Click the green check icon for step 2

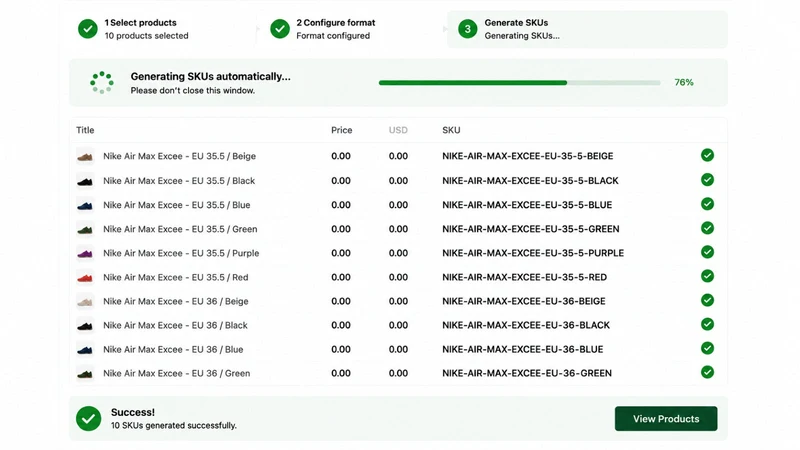(280, 29)
